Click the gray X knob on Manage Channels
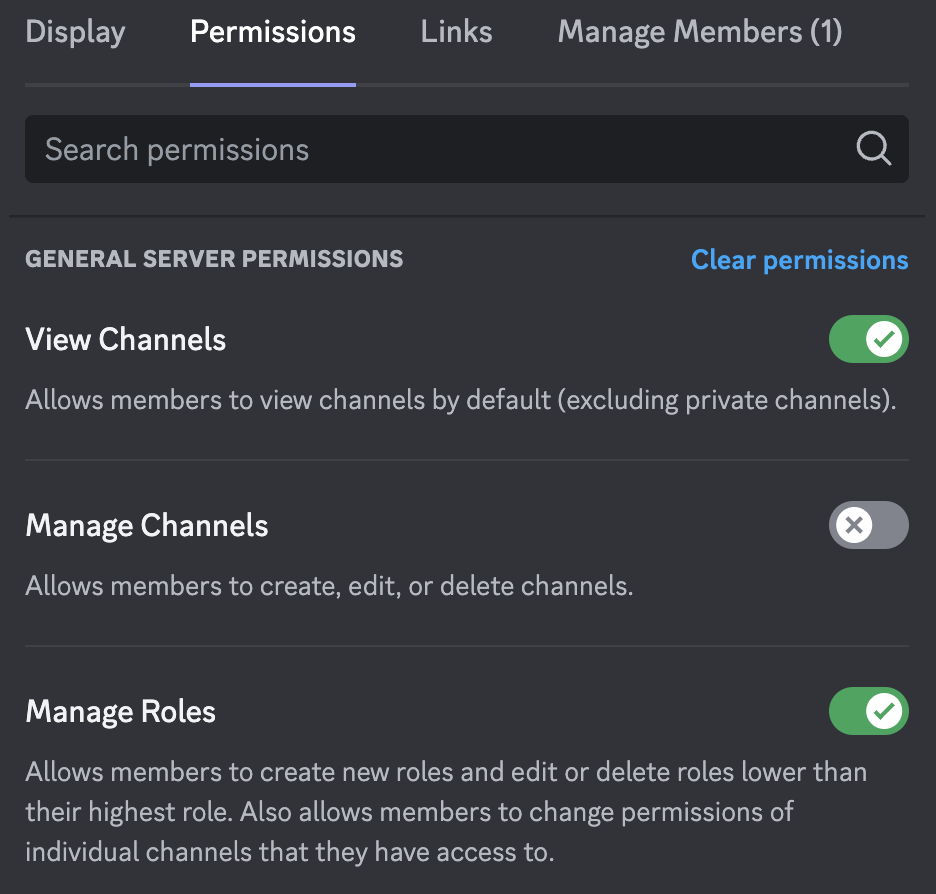Image resolution: width=936 pixels, height=894 pixels. (x=854, y=525)
